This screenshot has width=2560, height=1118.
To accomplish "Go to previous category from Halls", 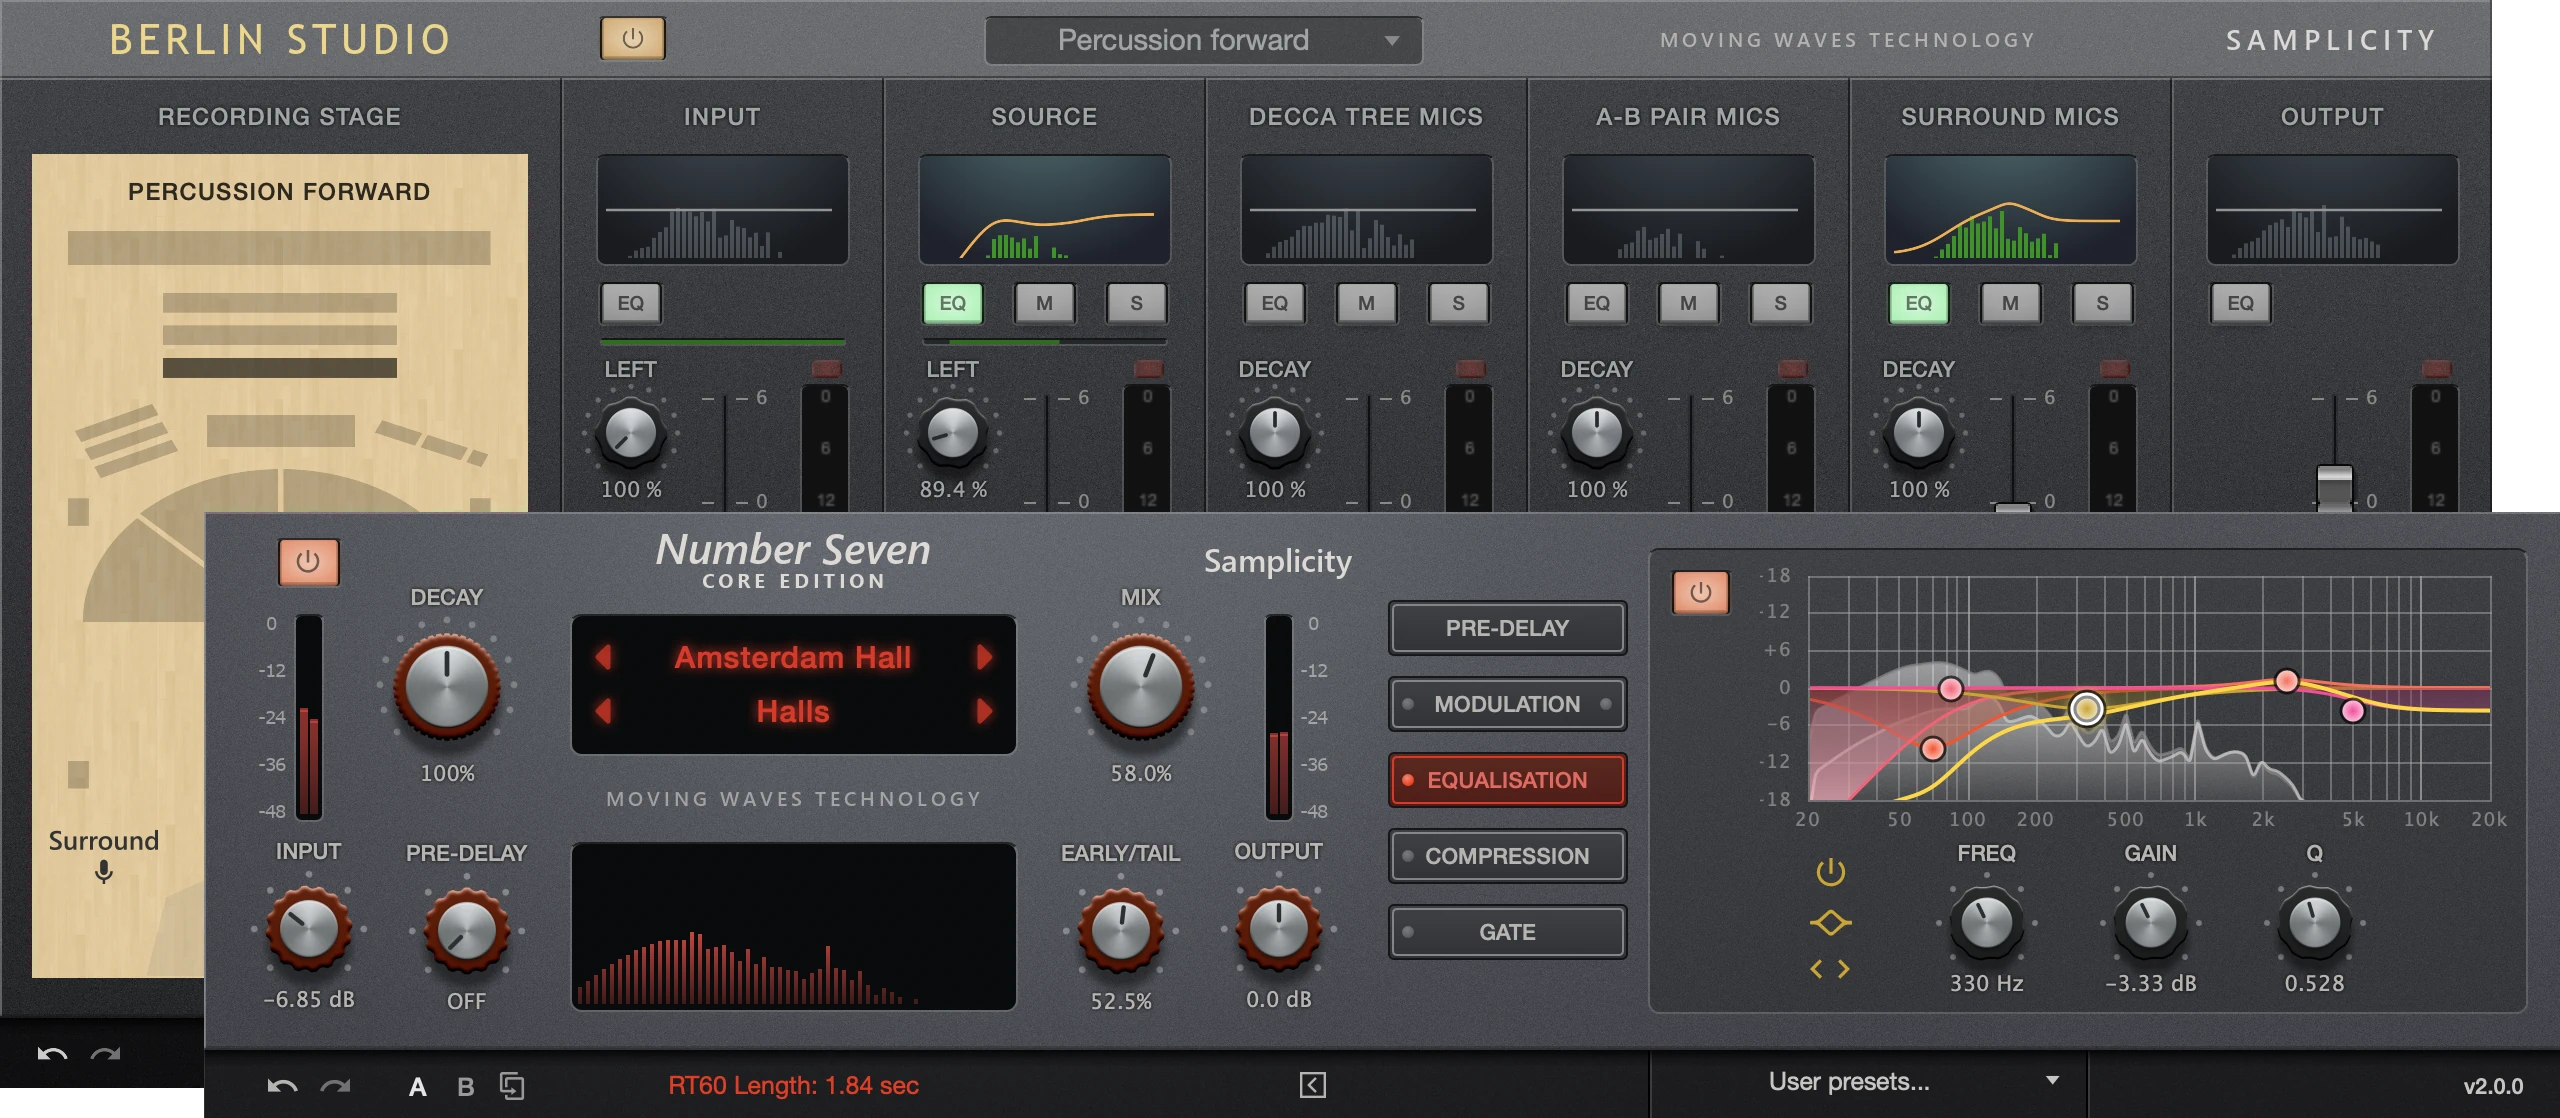I will pyautogui.click(x=603, y=711).
